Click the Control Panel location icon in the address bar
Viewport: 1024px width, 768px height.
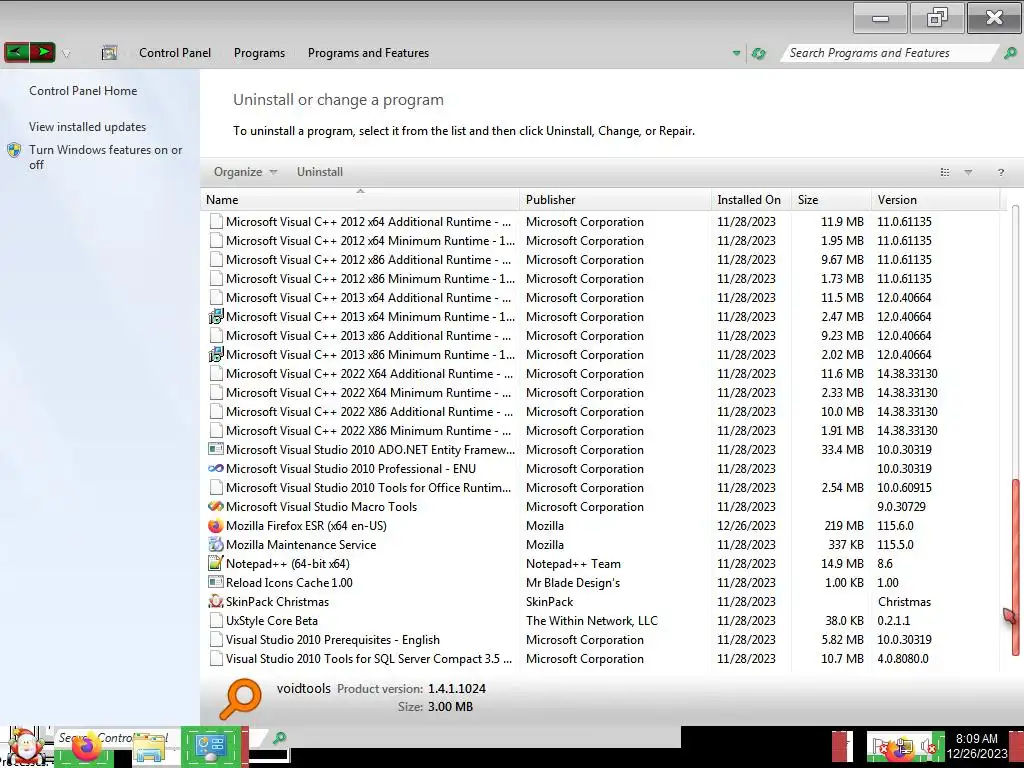point(109,53)
